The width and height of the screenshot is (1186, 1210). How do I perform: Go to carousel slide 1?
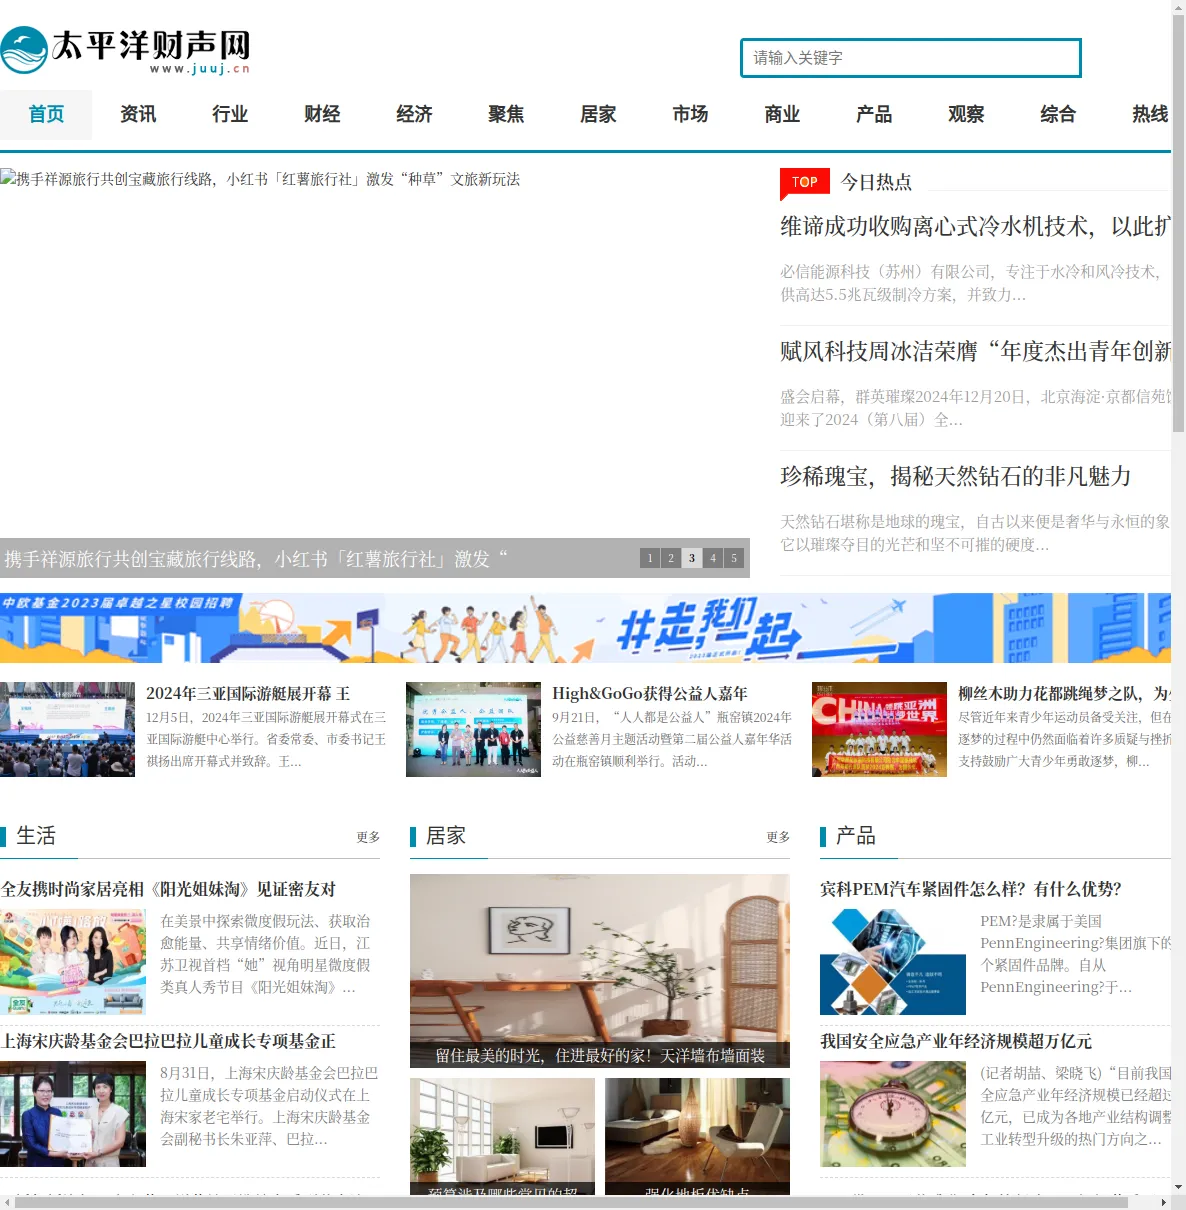[650, 558]
